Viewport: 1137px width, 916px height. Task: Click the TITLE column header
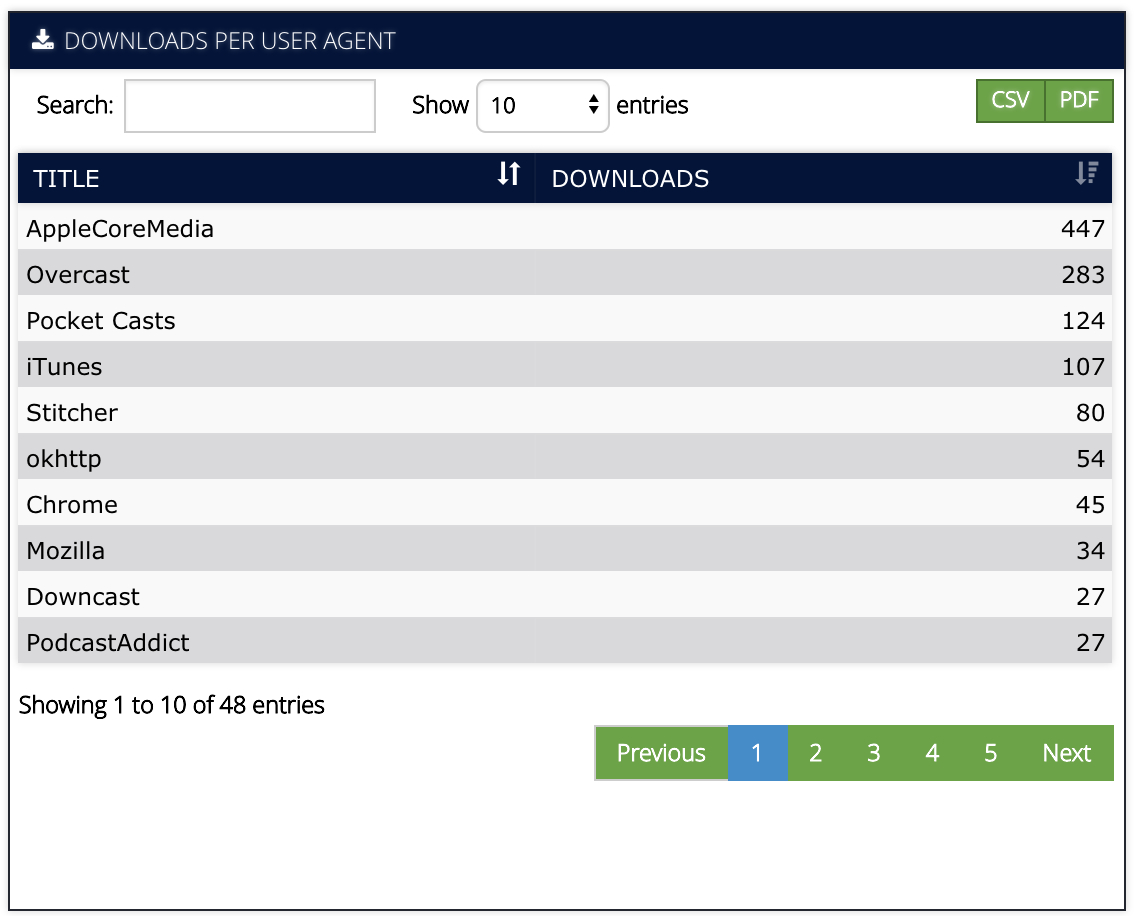[x=66, y=179]
